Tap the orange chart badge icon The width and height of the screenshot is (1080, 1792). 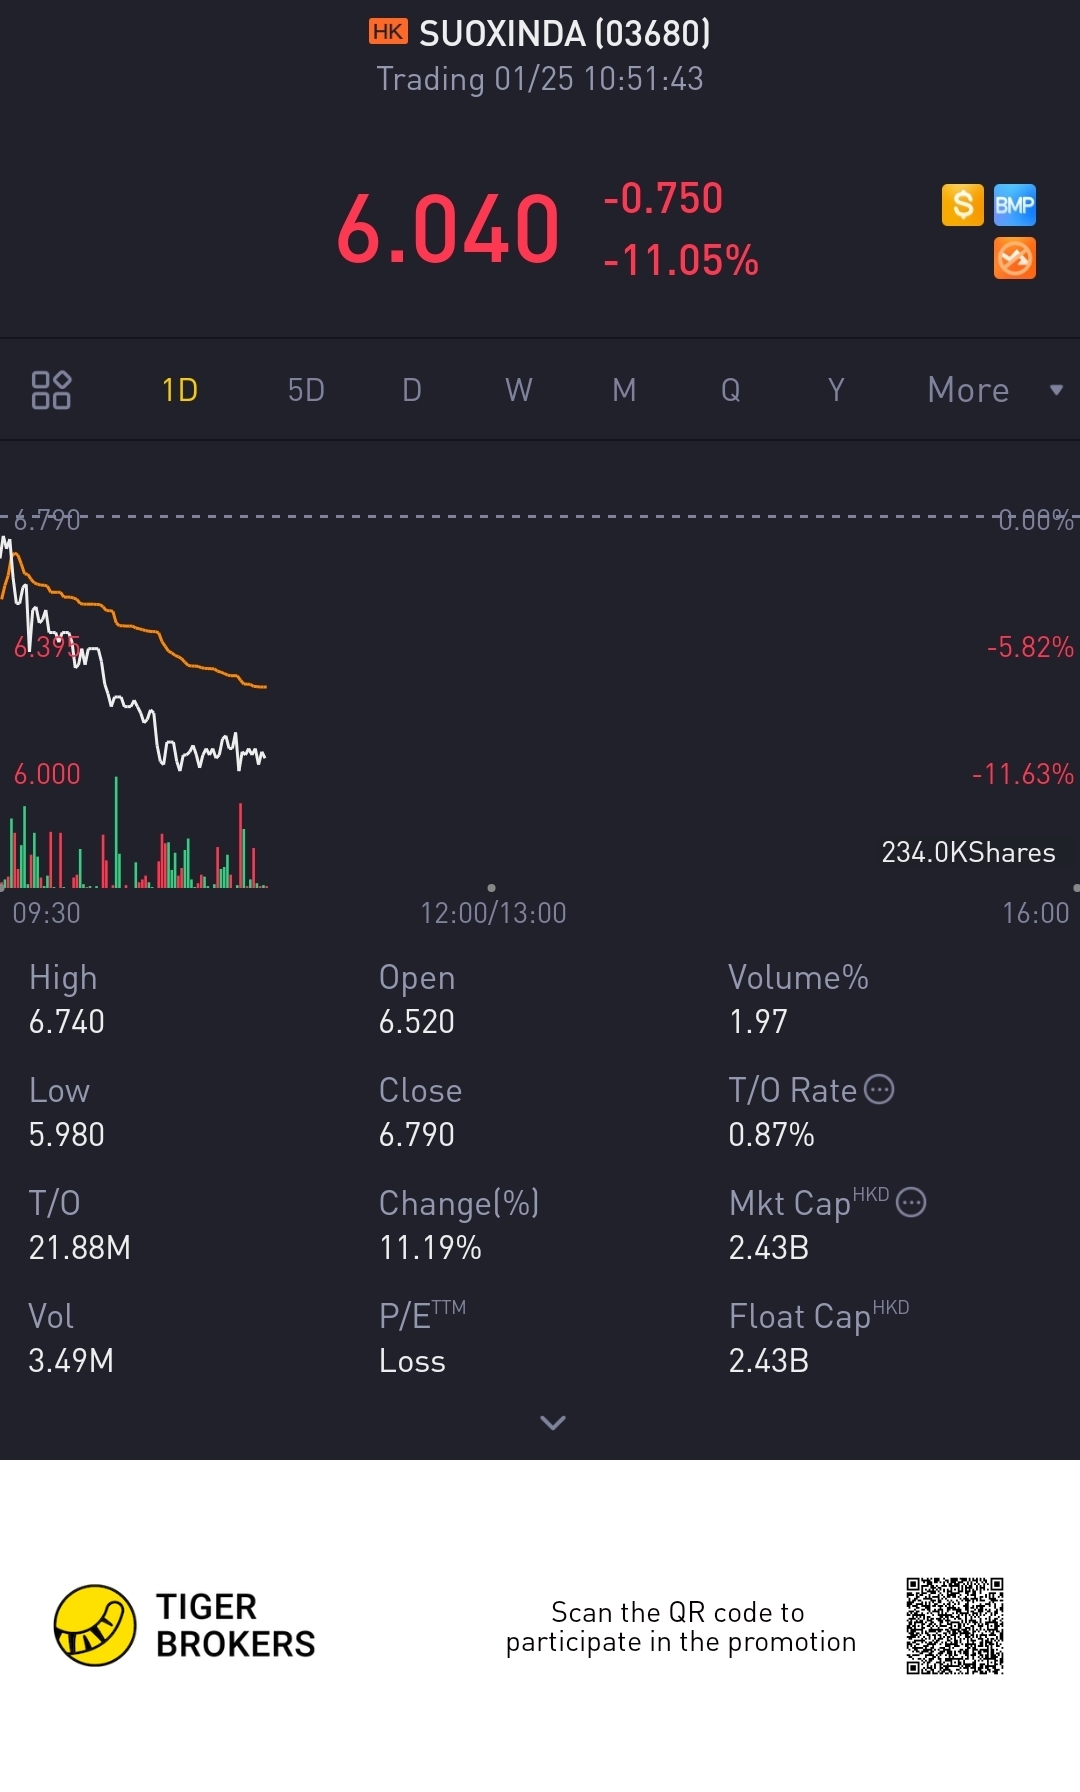(x=1014, y=259)
